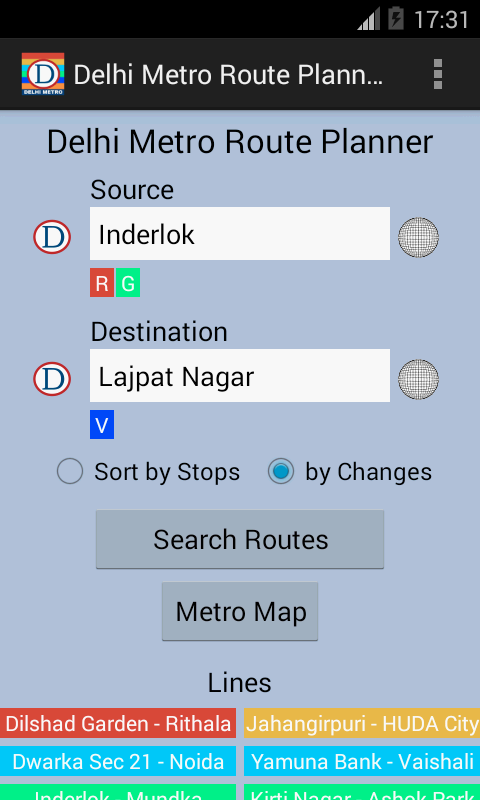This screenshot has height=800, width=480.
Task: Choose the Yamuna Bank - Vaishali line
Action: 362,761
